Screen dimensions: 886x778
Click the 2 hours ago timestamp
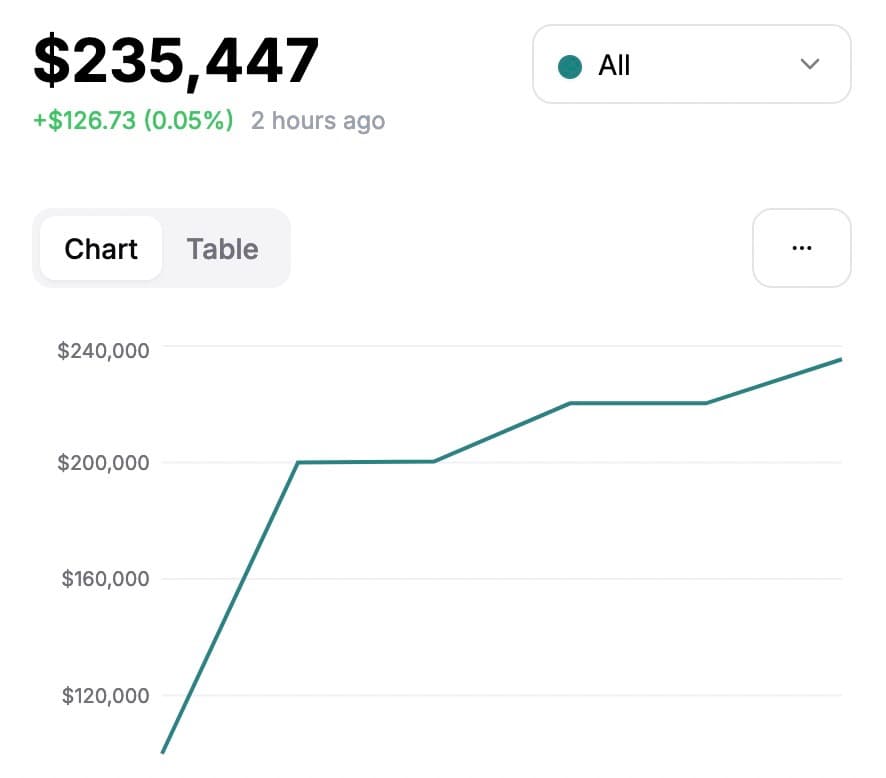[x=317, y=121]
